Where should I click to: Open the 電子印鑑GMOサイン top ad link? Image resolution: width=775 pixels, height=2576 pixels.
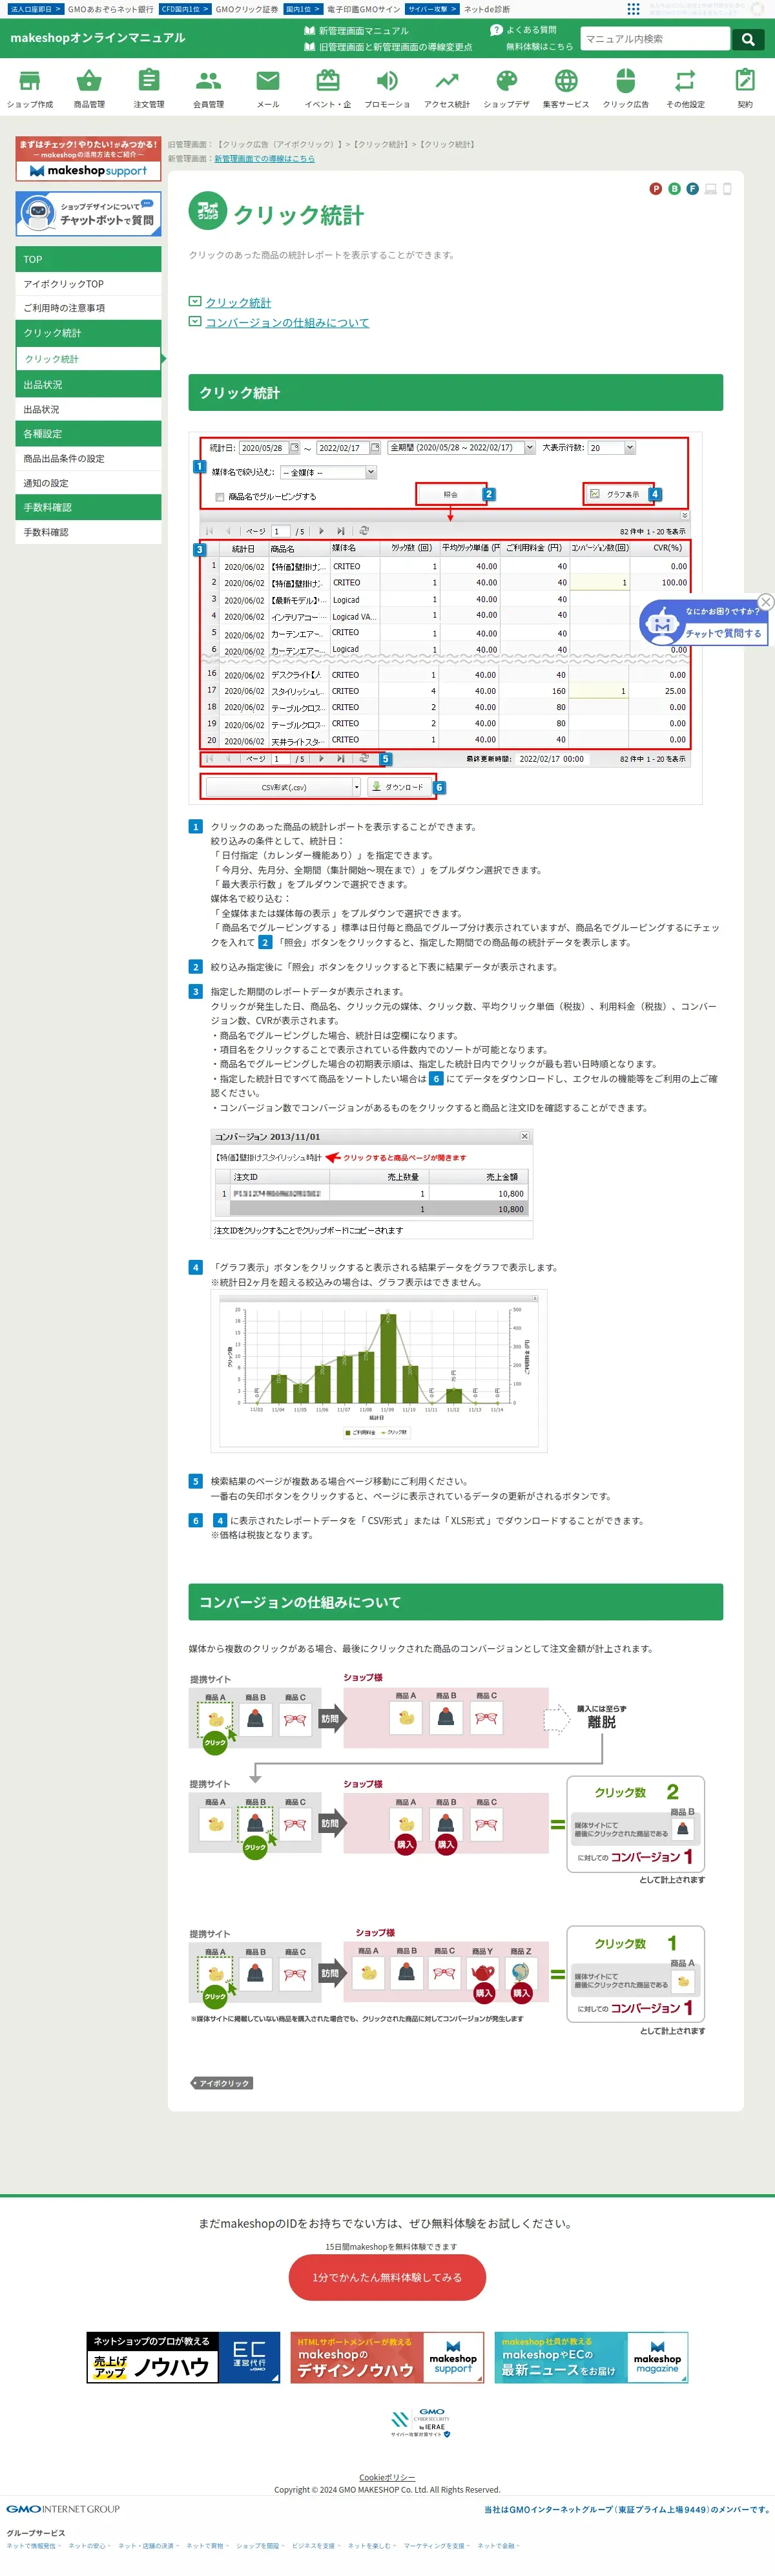point(363,9)
